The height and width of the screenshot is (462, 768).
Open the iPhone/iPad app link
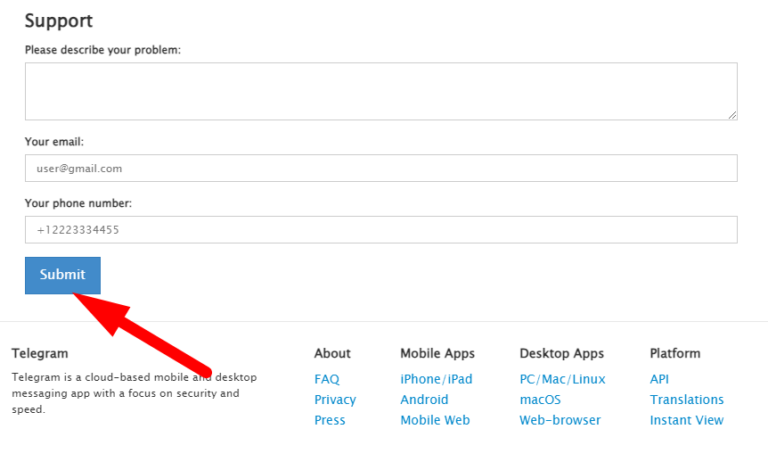point(436,379)
